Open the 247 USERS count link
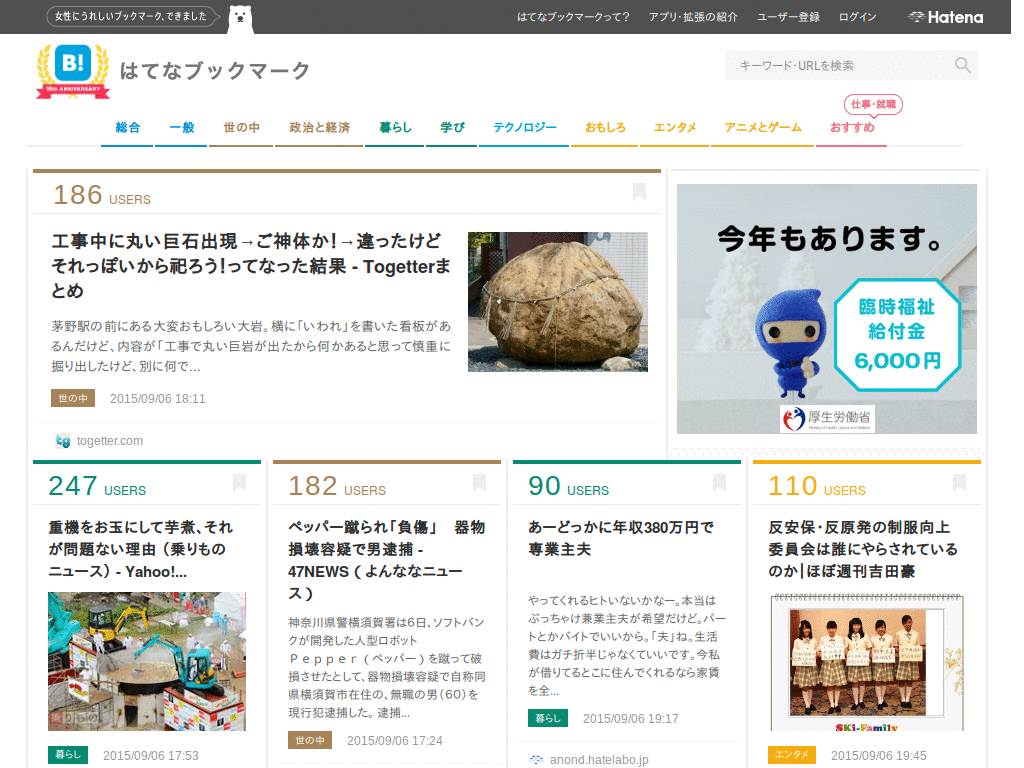 click(x=97, y=487)
